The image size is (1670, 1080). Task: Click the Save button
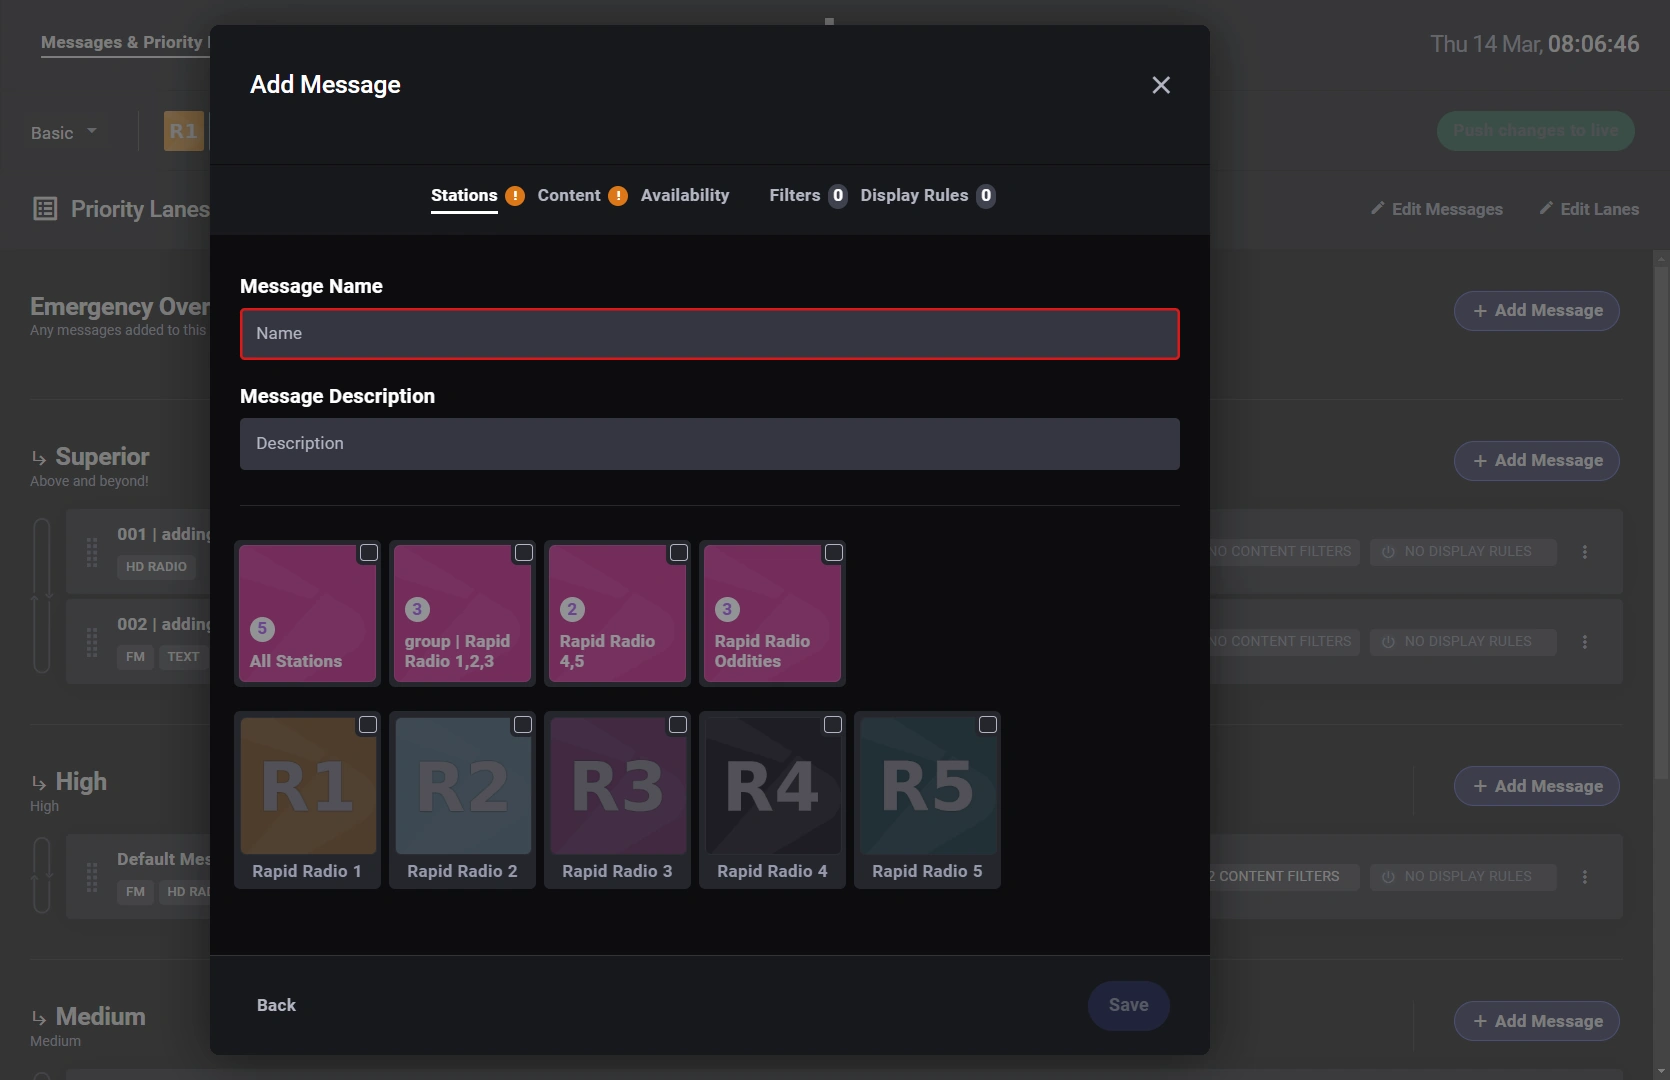point(1129,1005)
